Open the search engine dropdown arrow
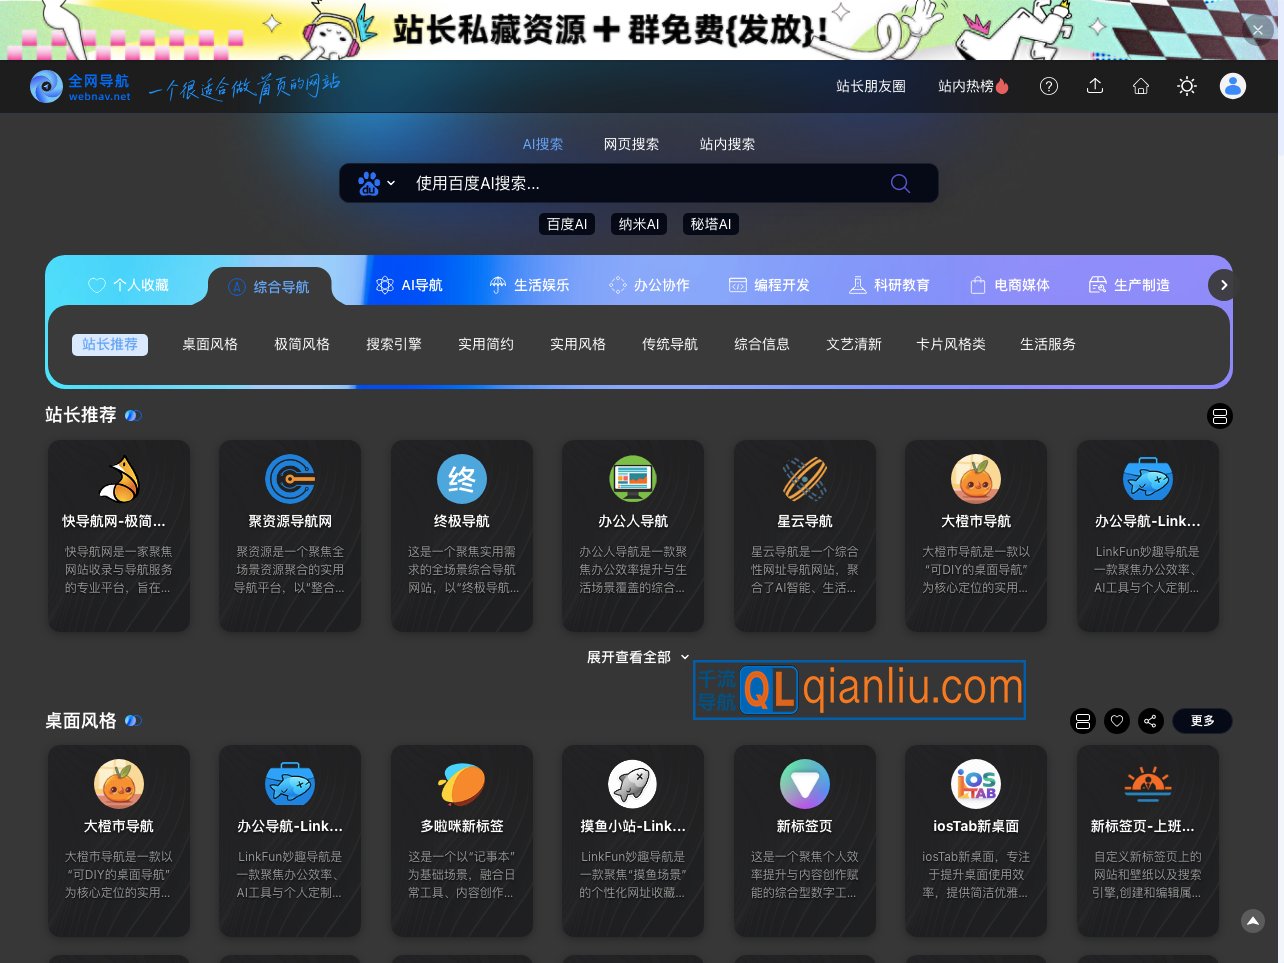Image resolution: width=1284 pixels, height=963 pixels. [x=391, y=183]
